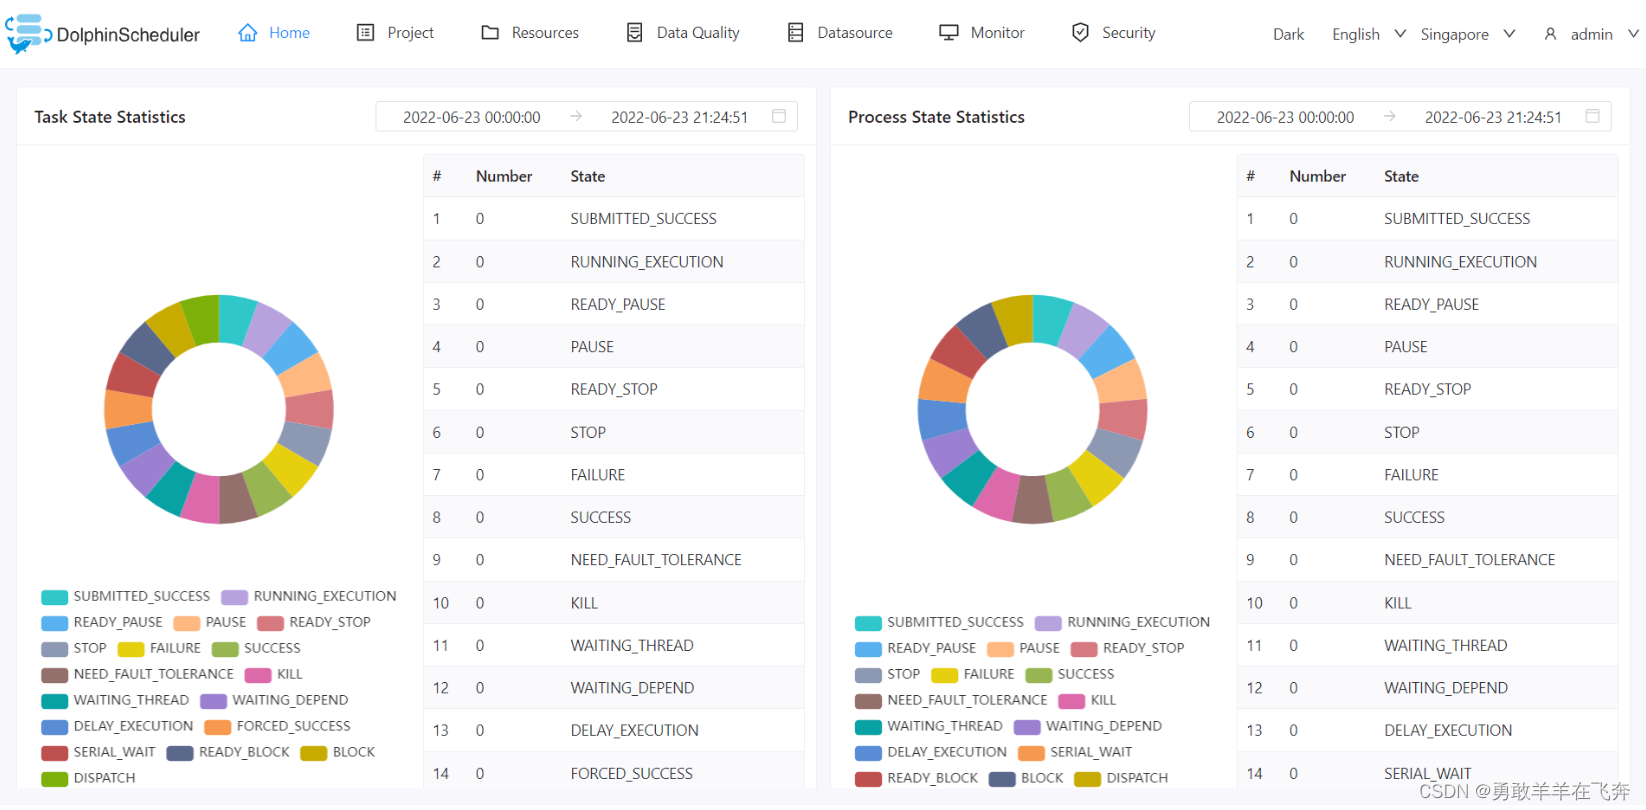The height and width of the screenshot is (810, 1646).
Task: Click the Home house icon
Action: [248, 33]
